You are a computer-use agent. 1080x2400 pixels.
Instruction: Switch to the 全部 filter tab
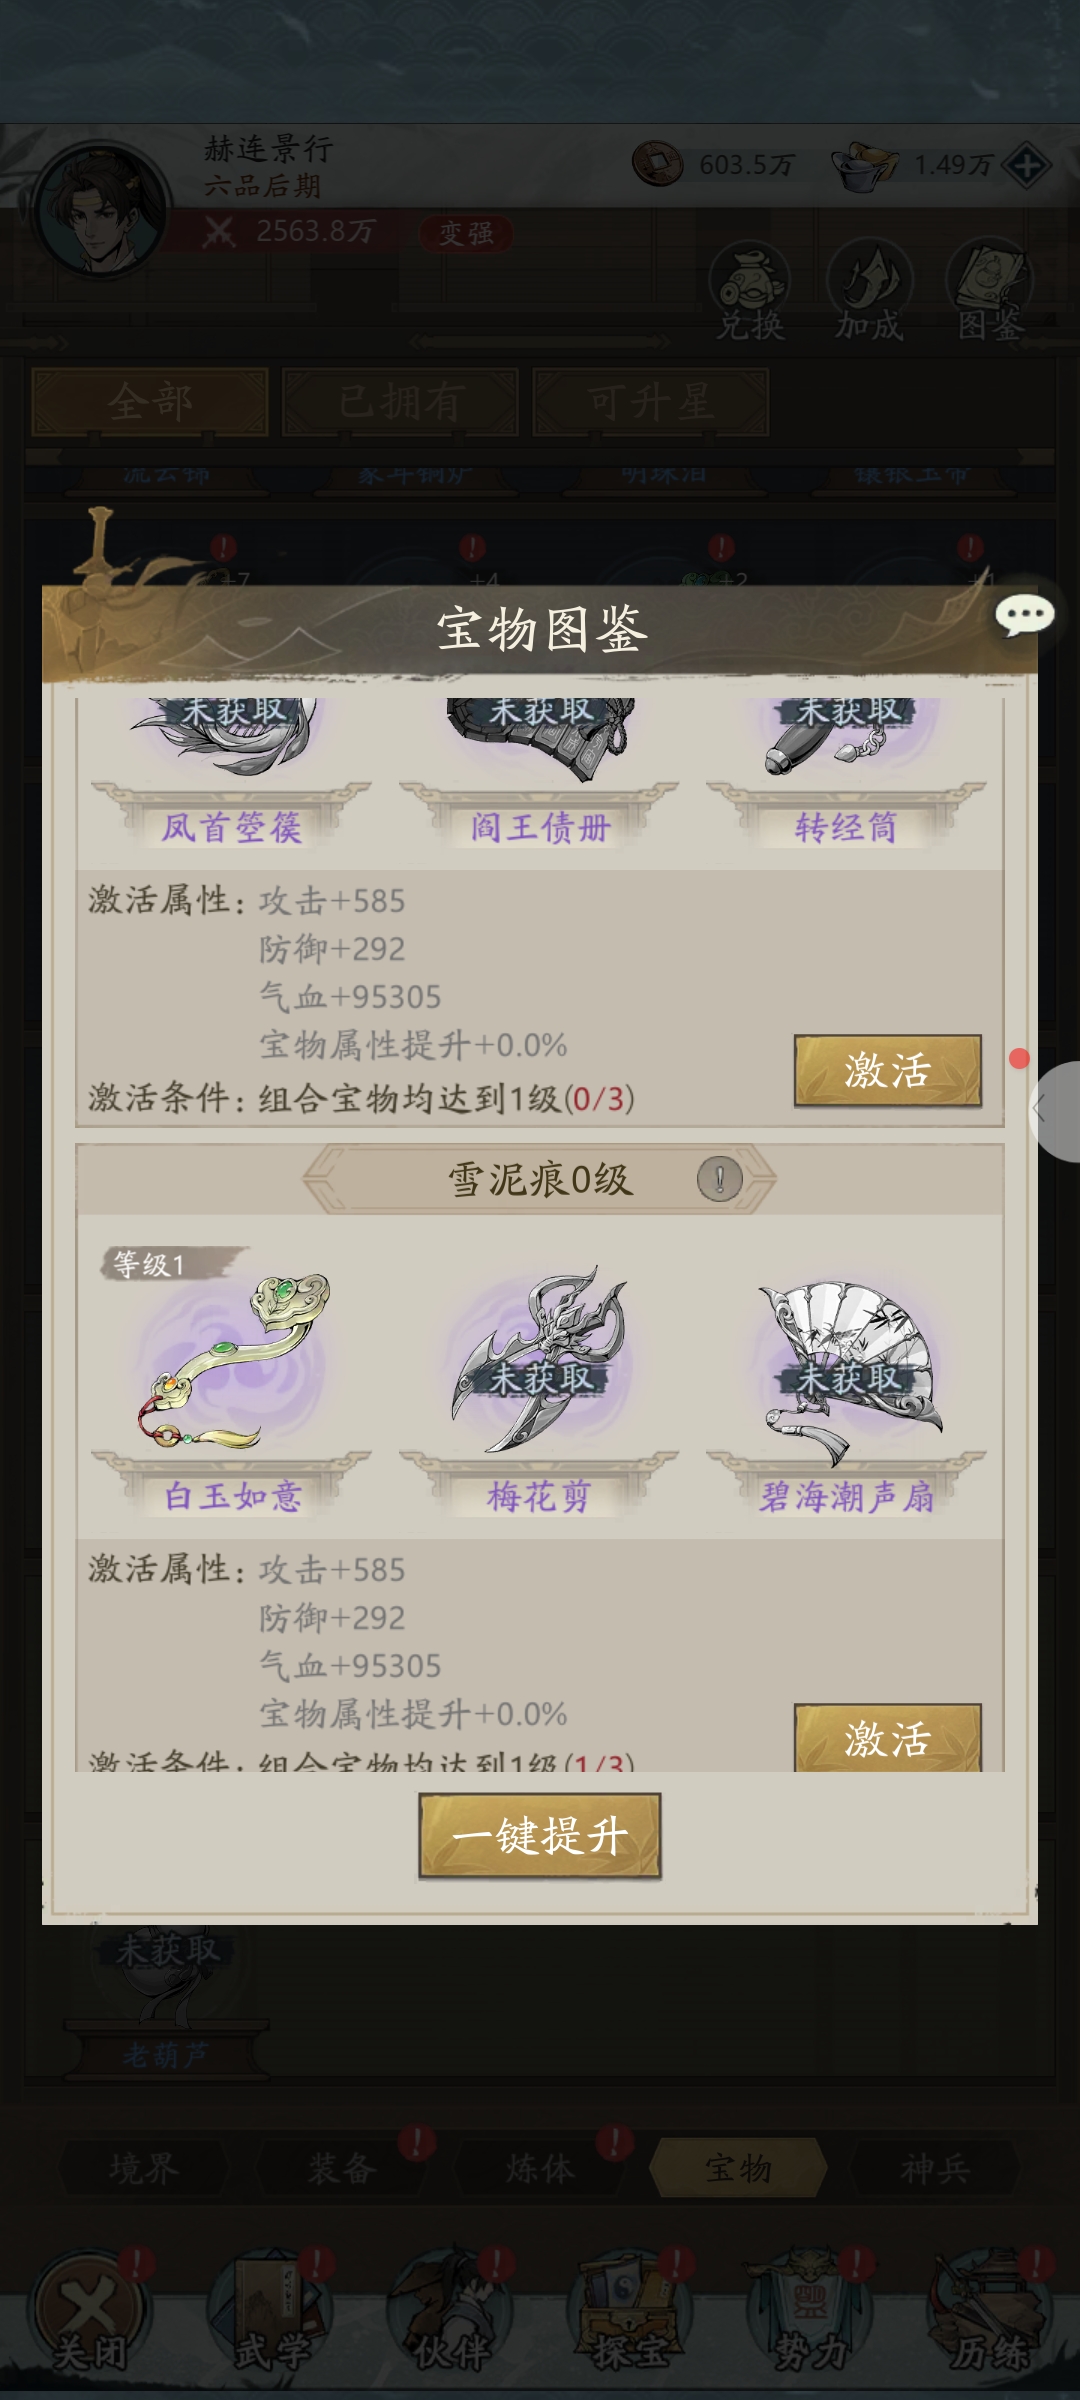150,402
